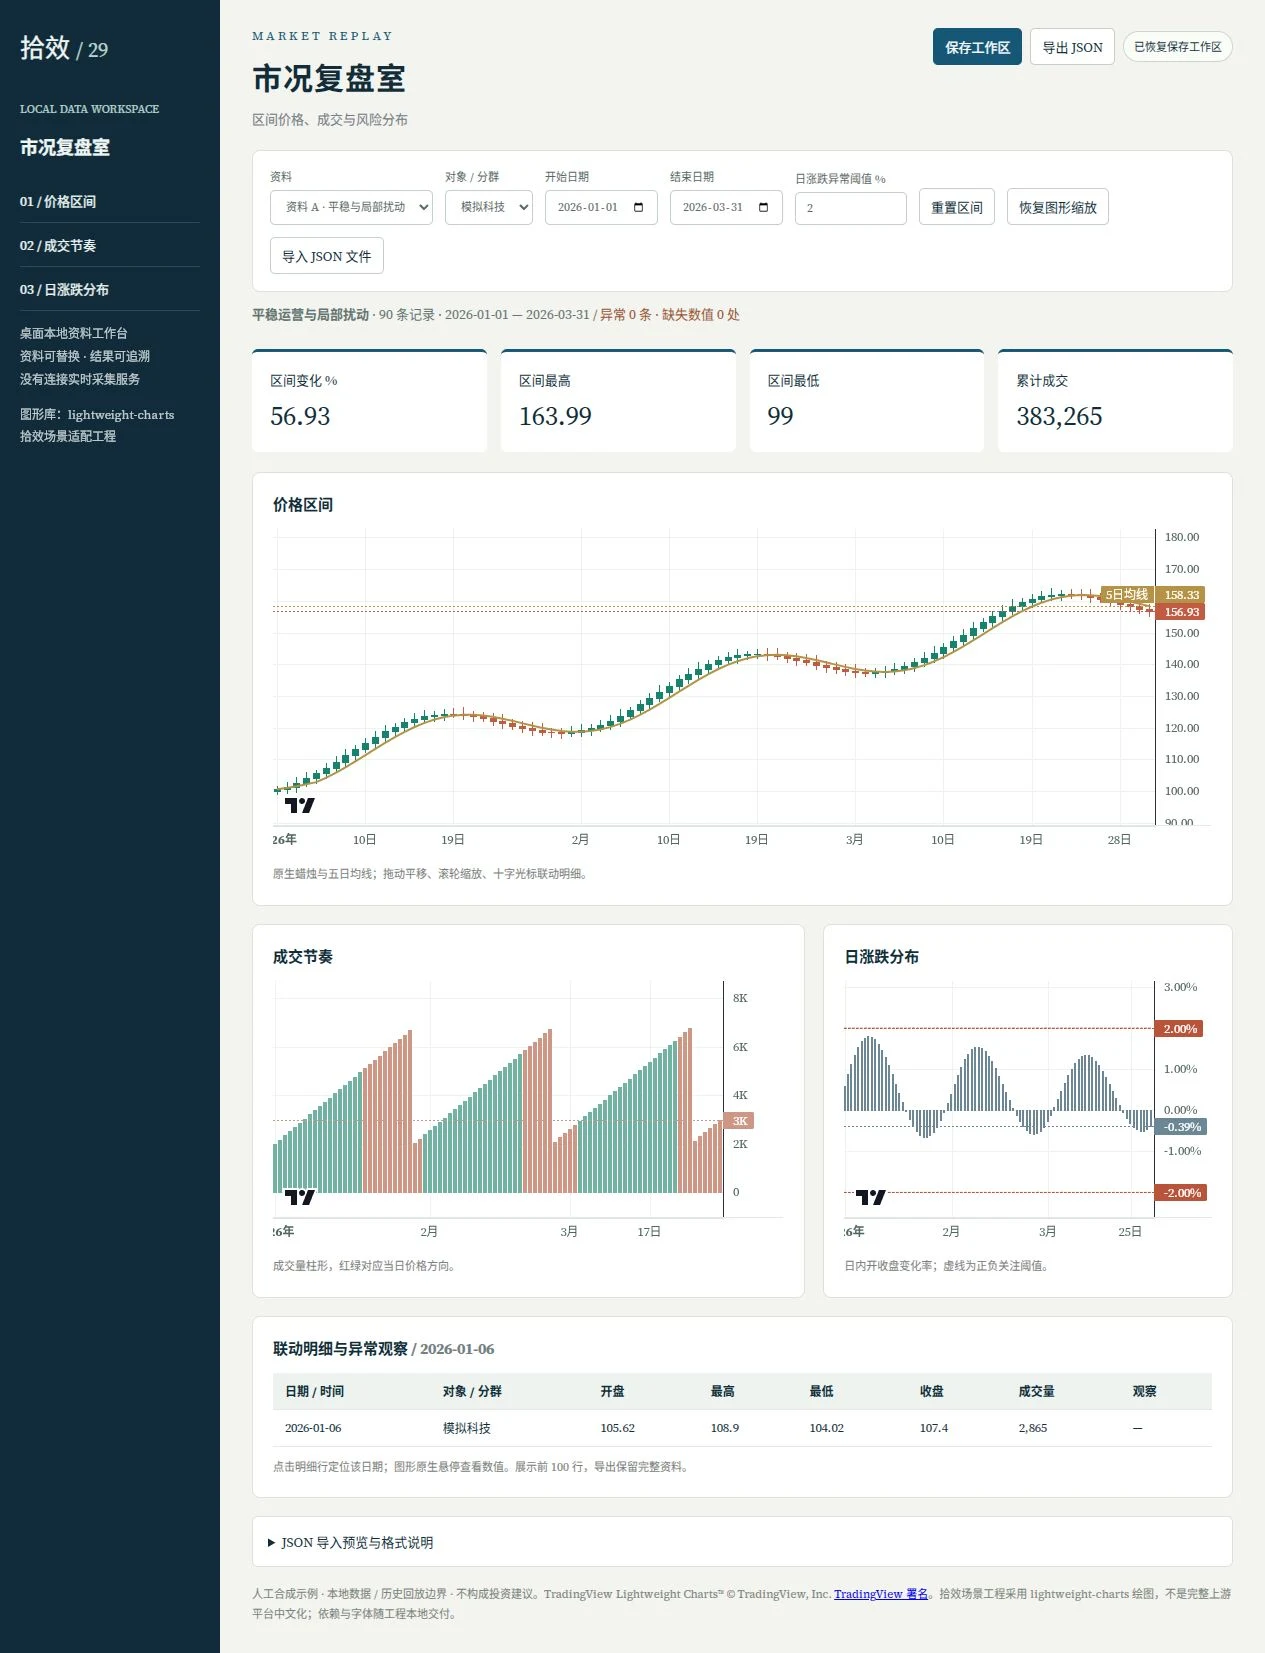
Task: Click the 已恢复保存工作区 status pill
Action: [1177, 47]
